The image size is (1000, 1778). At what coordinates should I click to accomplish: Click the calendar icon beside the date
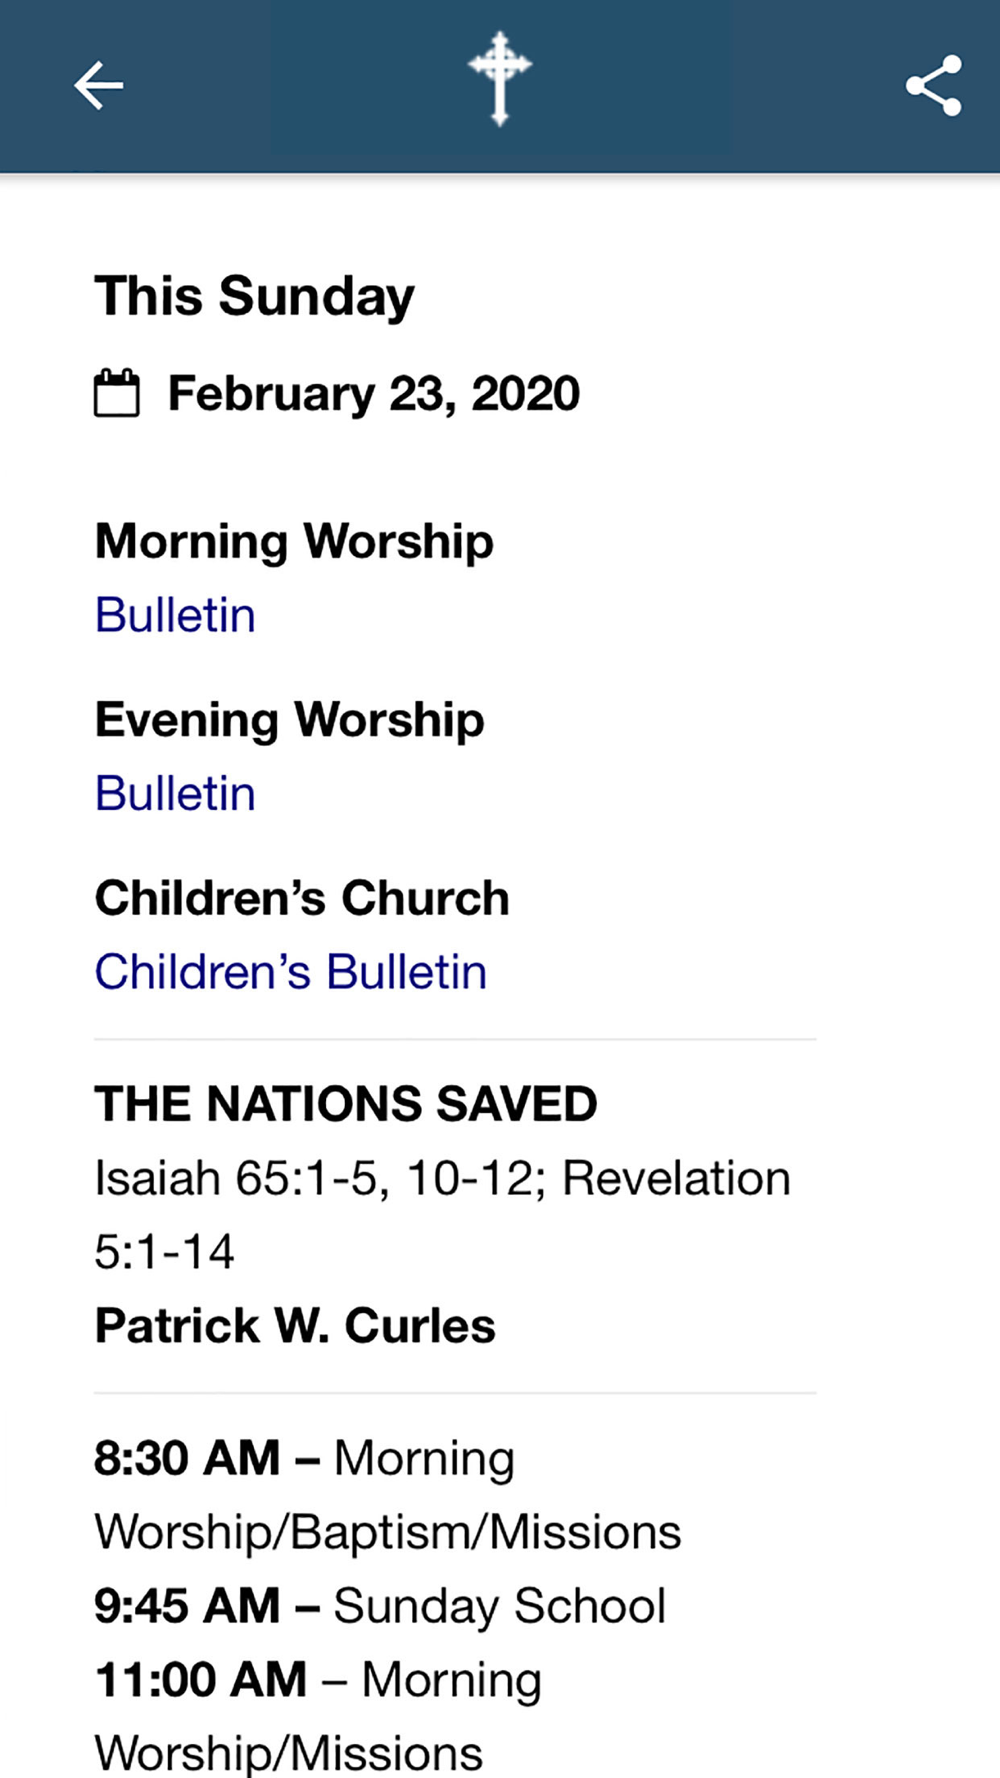pyautogui.click(x=117, y=393)
